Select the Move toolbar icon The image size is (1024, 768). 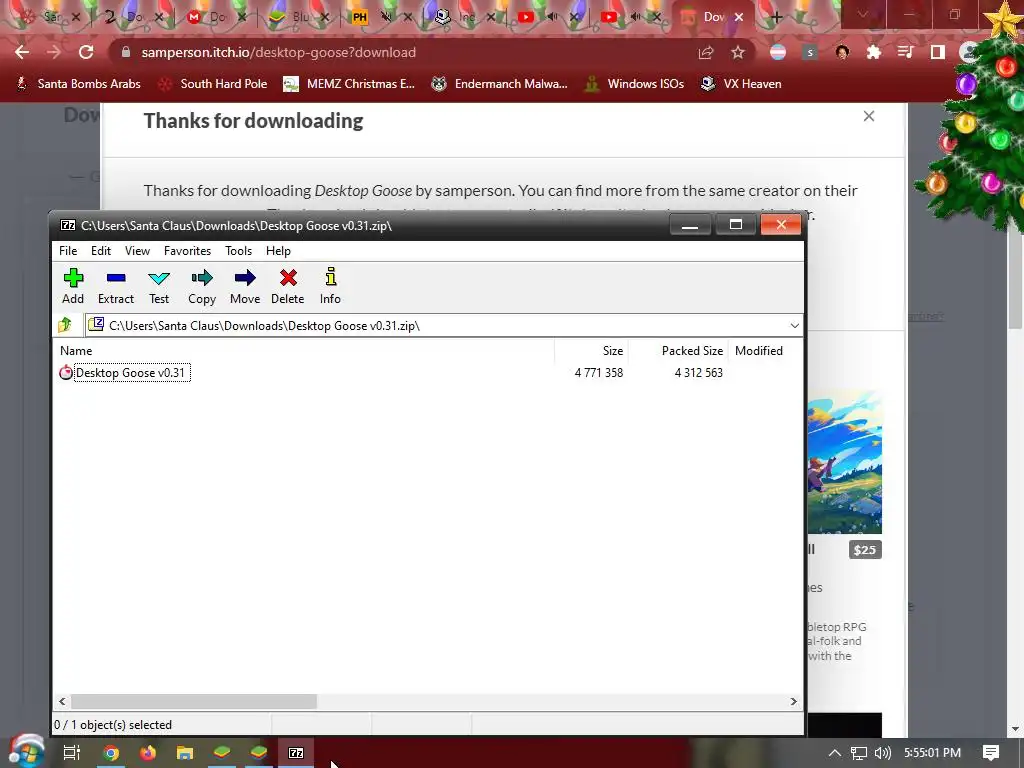[x=245, y=286]
